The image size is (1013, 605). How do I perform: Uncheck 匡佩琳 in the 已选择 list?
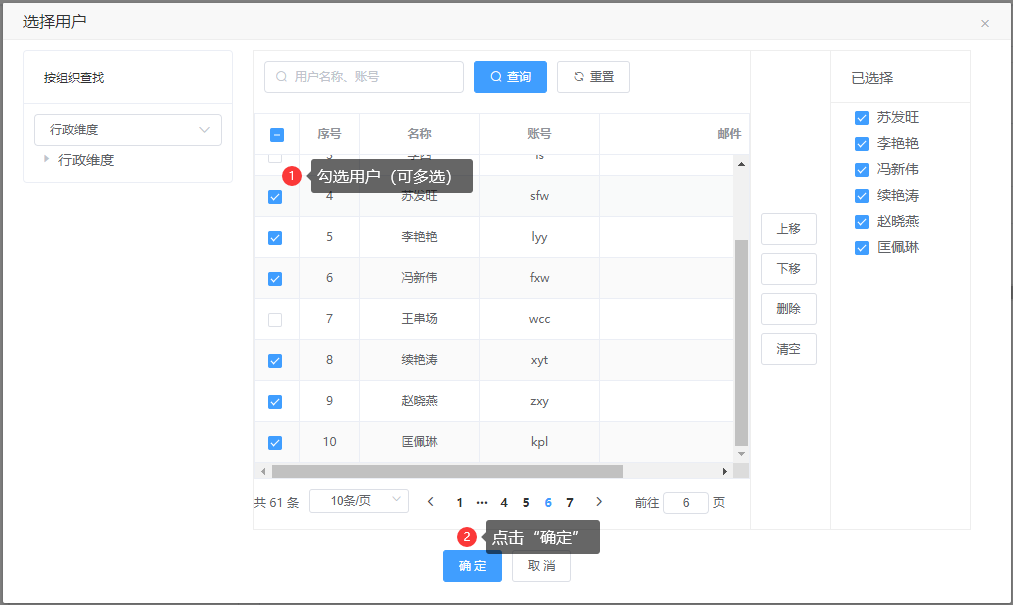pyautogui.click(x=862, y=248)
